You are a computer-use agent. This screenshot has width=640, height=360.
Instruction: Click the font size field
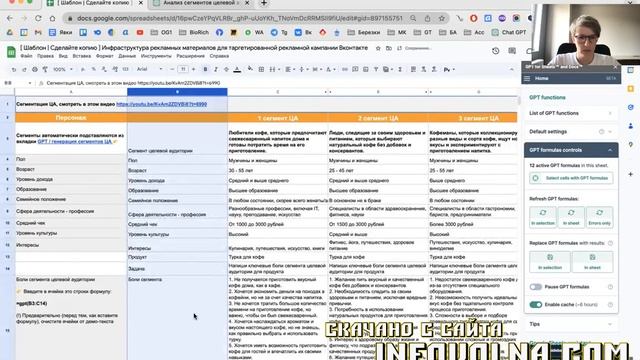coord(183,69)
